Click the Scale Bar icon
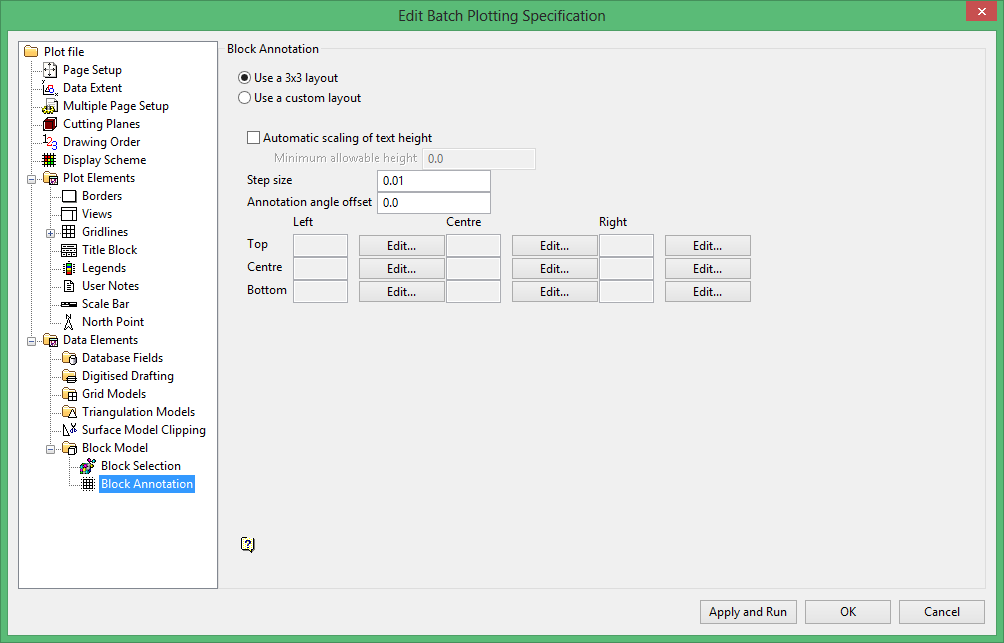 coord(69,304)
